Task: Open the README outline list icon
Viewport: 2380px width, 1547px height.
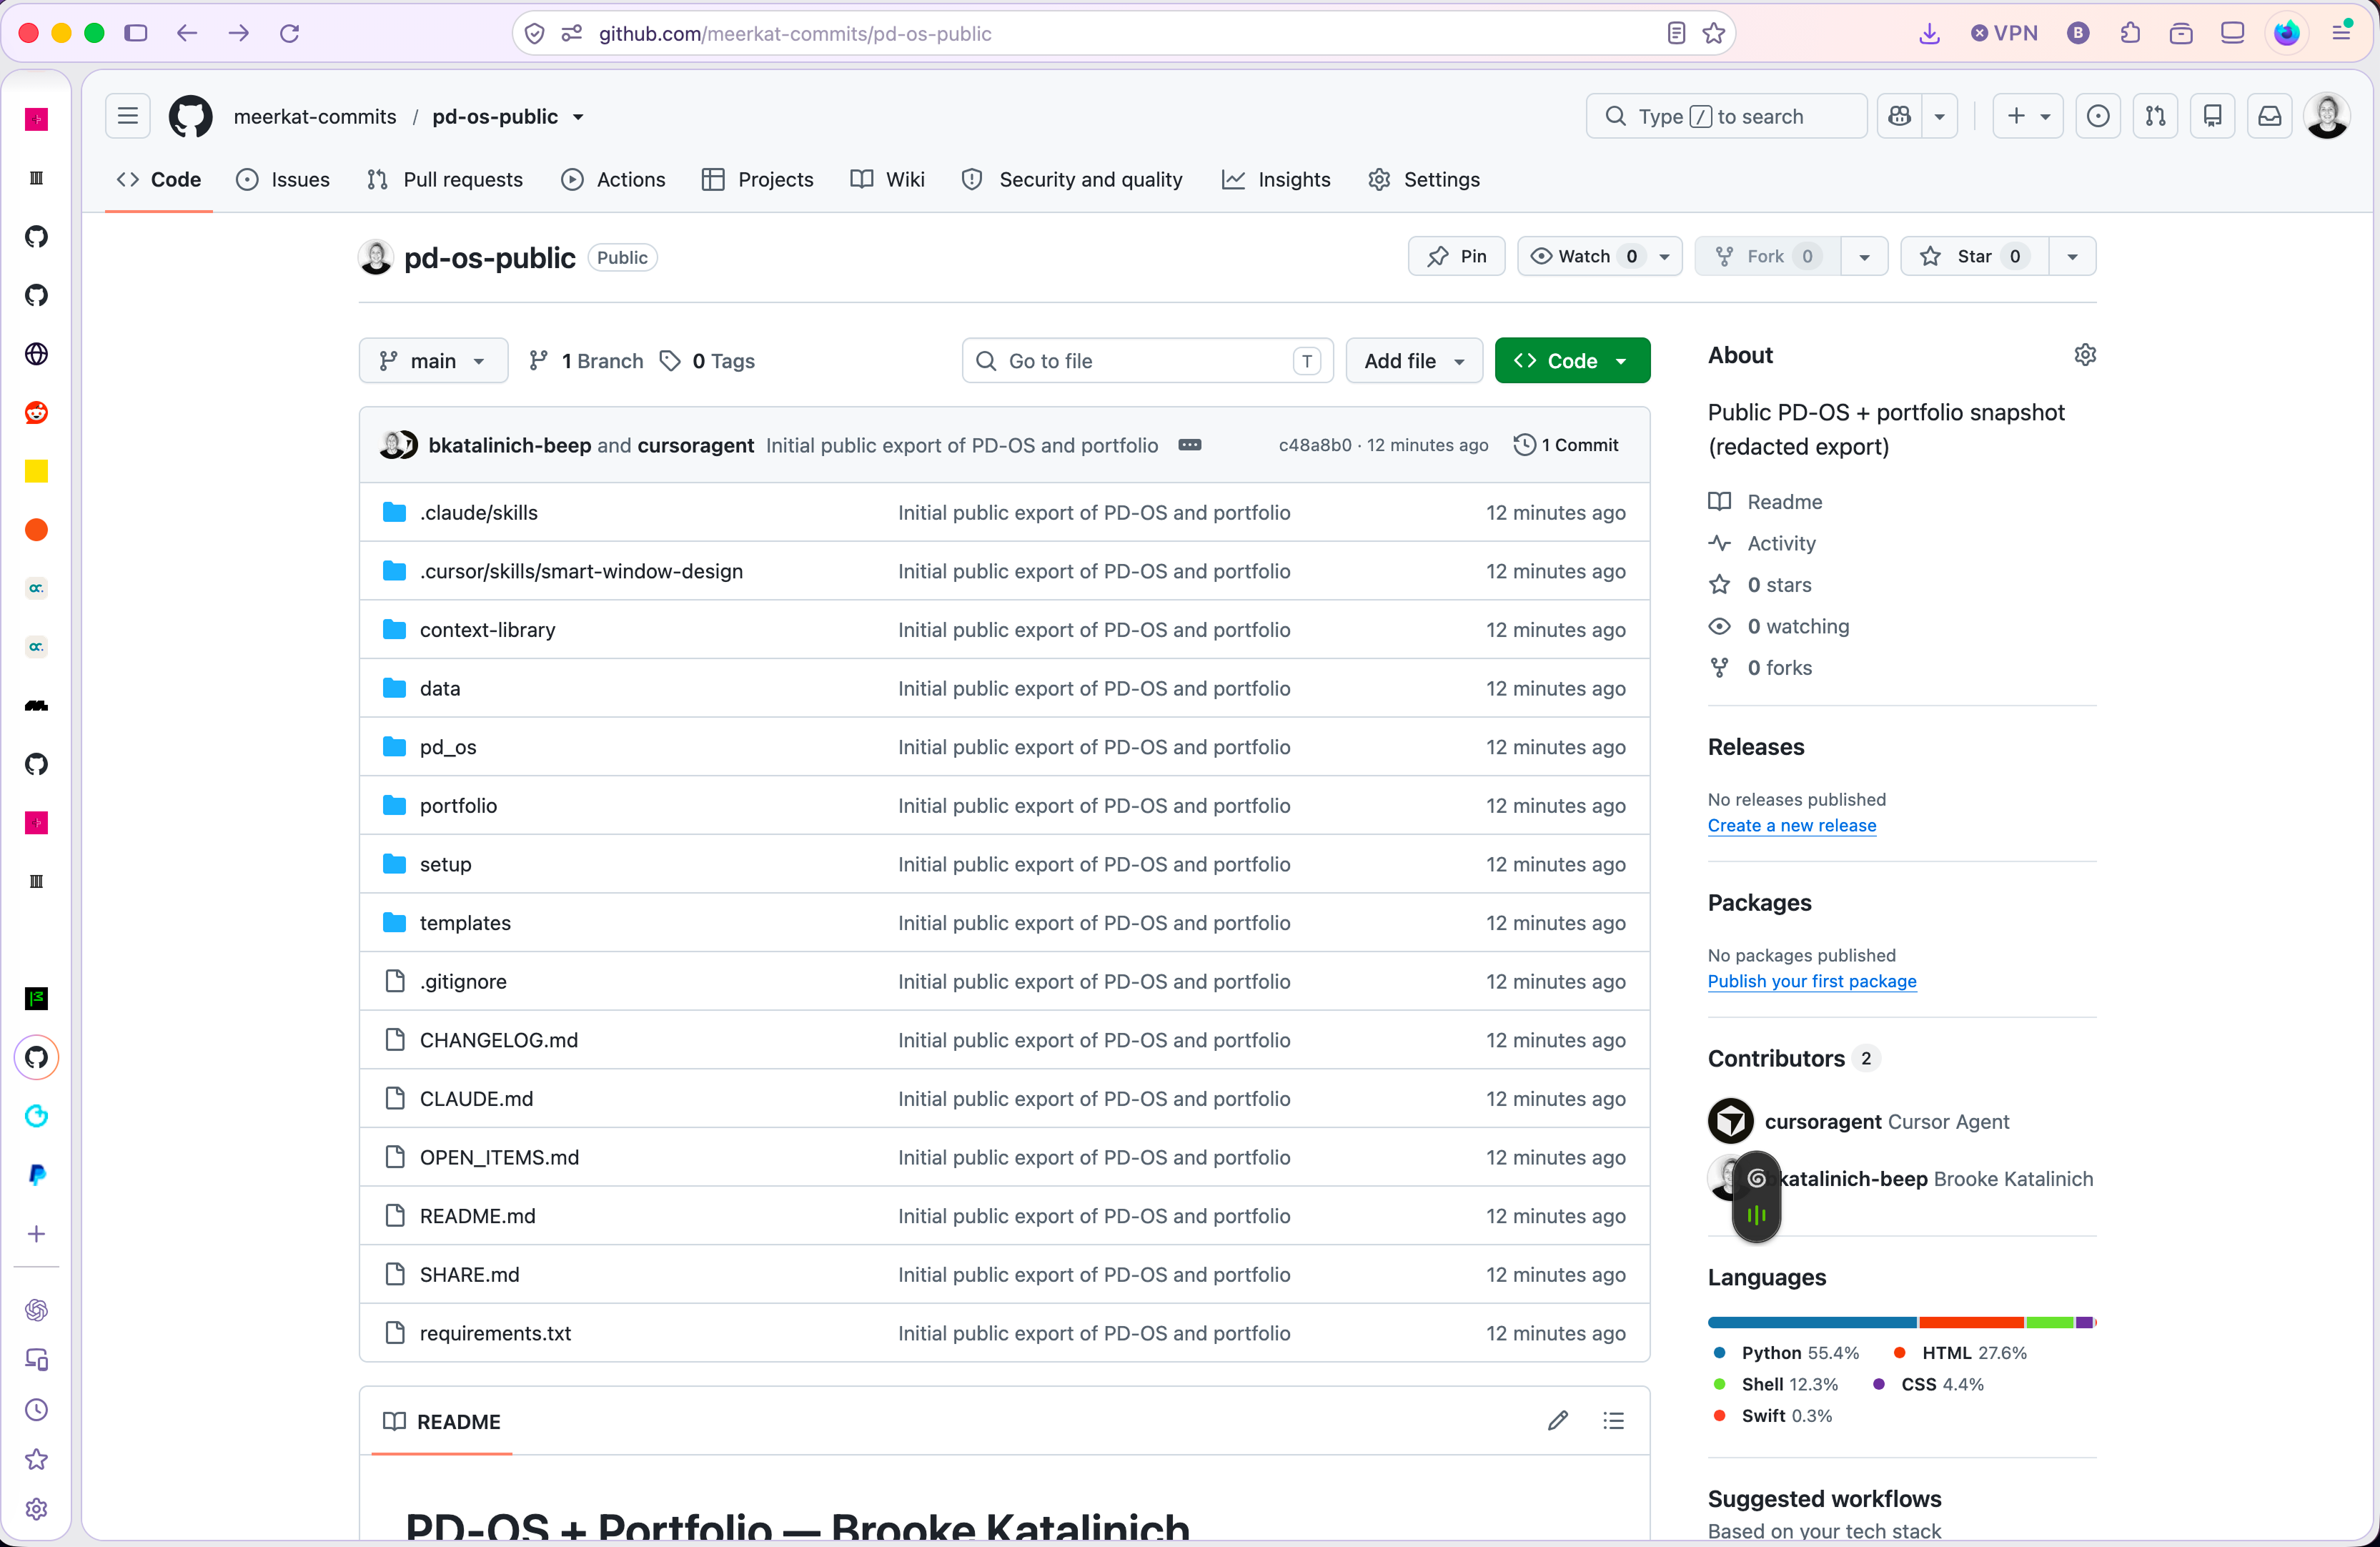Action: tap(1613, 1421)
